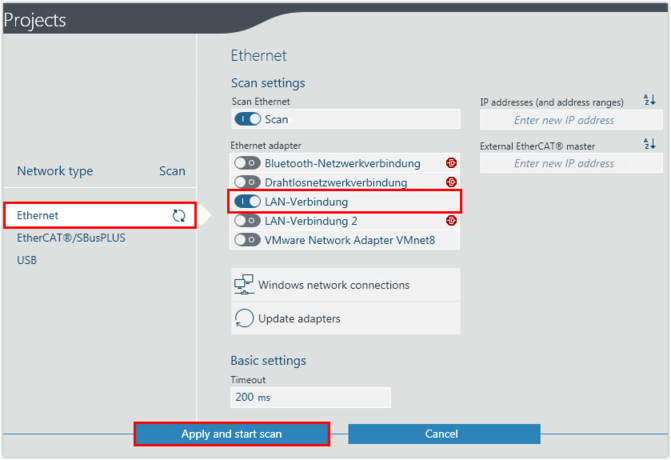Screen dimensions: 671x460
Task: Click the Windows network connections icon
Action: coord(244,285)
